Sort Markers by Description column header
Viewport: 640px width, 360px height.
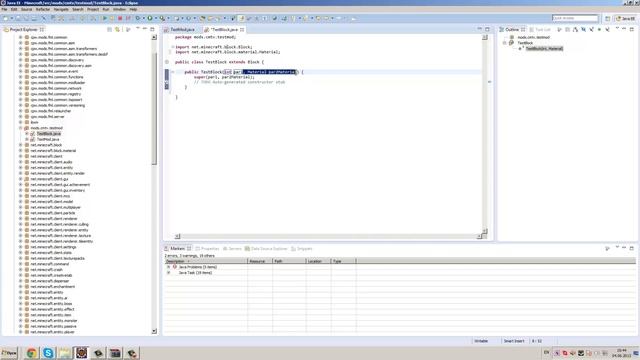(206, 261)
